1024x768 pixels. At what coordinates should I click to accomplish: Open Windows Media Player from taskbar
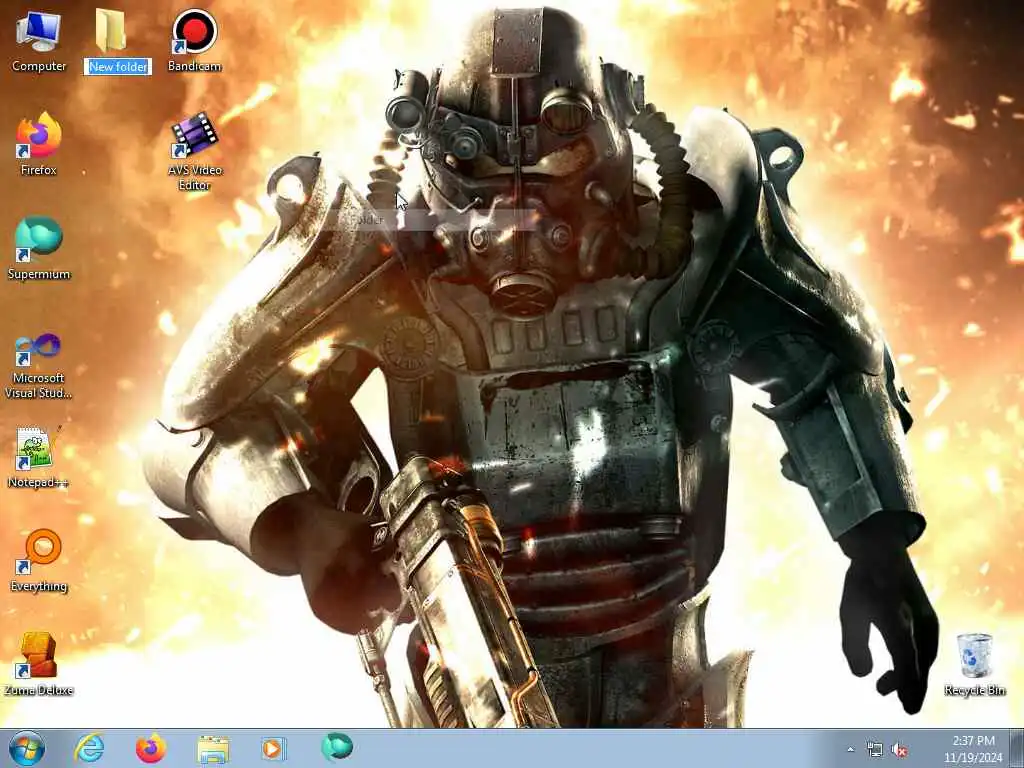tap(273, 748)
